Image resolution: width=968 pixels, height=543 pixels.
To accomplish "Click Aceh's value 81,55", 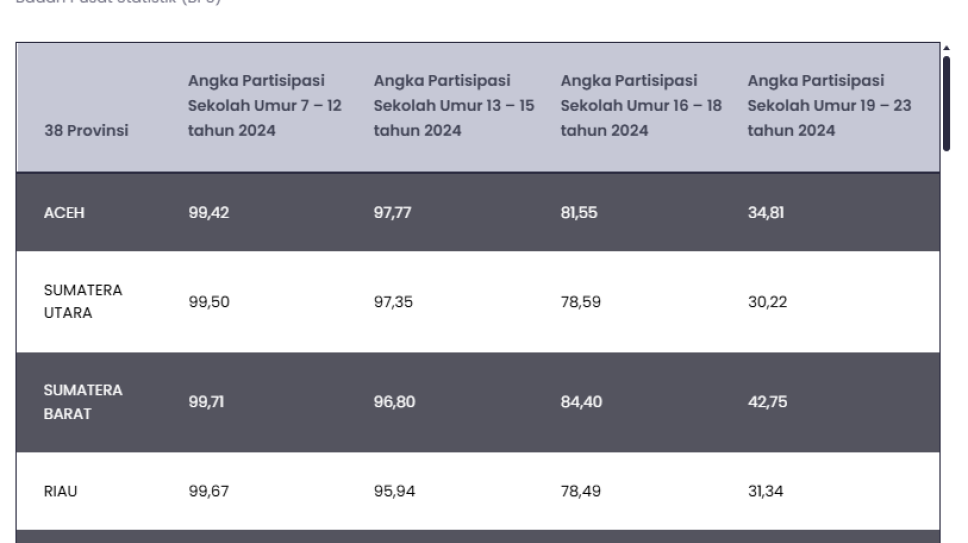I will (579, 212).
